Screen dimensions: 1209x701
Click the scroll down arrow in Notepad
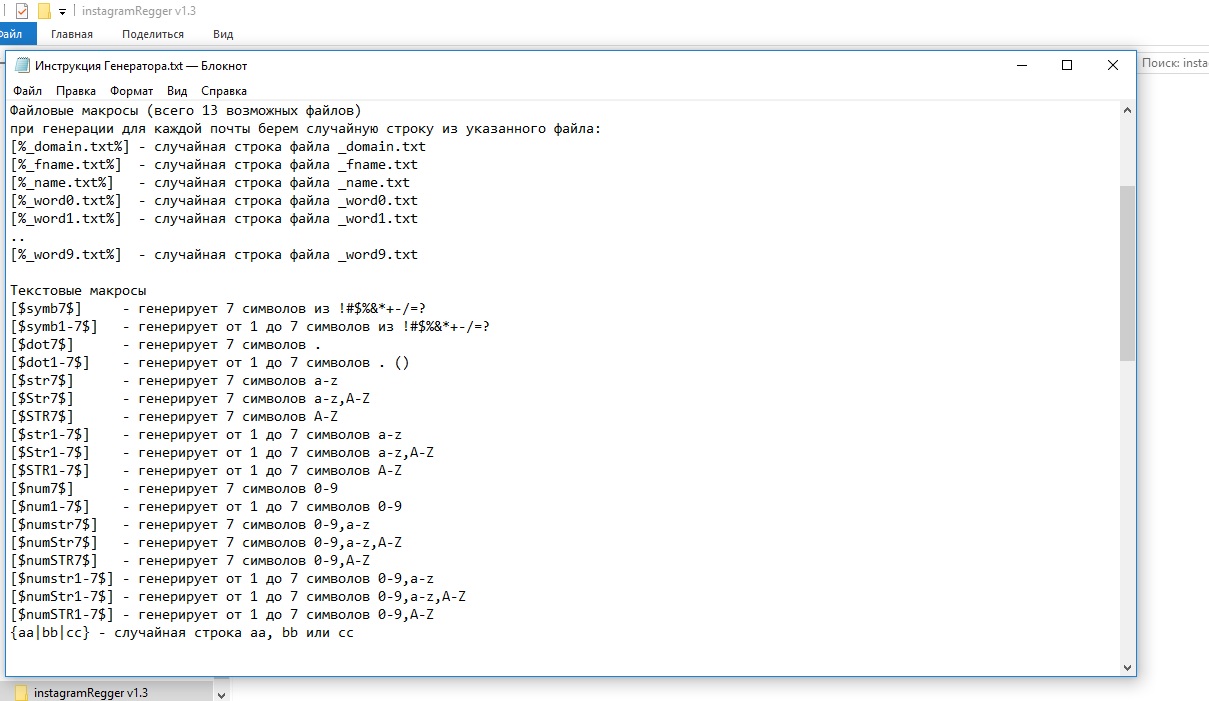[x=1128, y=667]
